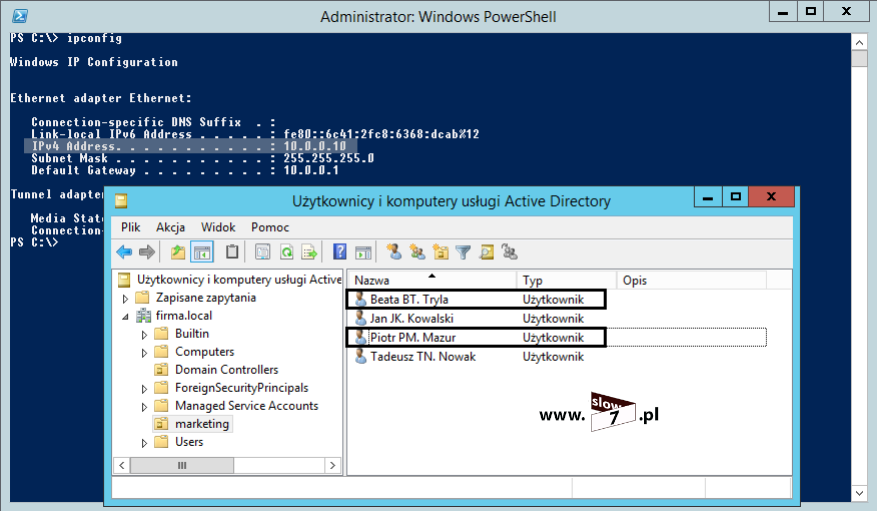This screenshot has width=877, height=511.
Task: Expand Zapisane zapytania node
Action: [125, 299]
